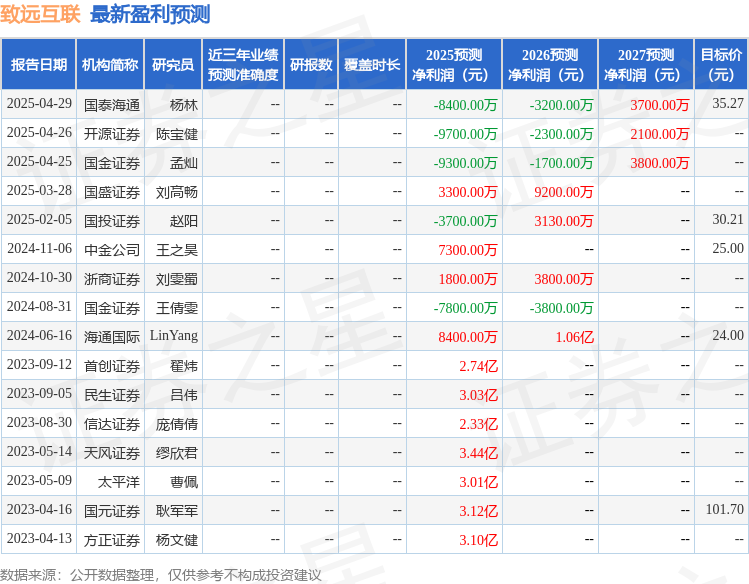Select institution 民生证券
The height and width of the screenshot is (584, 749).
[x=112, y=395]
